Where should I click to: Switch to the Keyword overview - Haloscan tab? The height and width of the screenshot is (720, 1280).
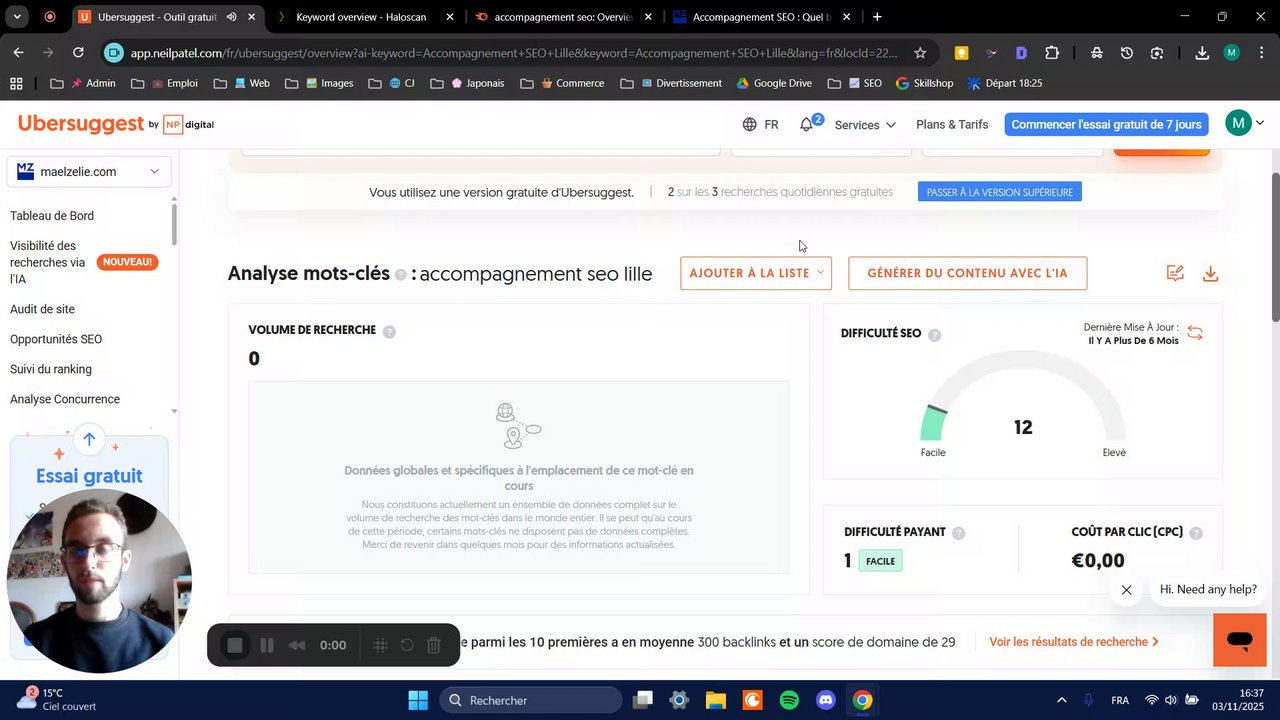click(365, 17)
